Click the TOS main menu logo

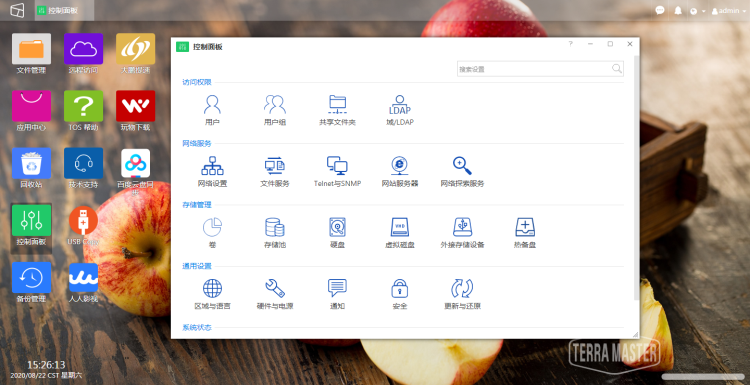pyautogui.click(x=17, y=10)
